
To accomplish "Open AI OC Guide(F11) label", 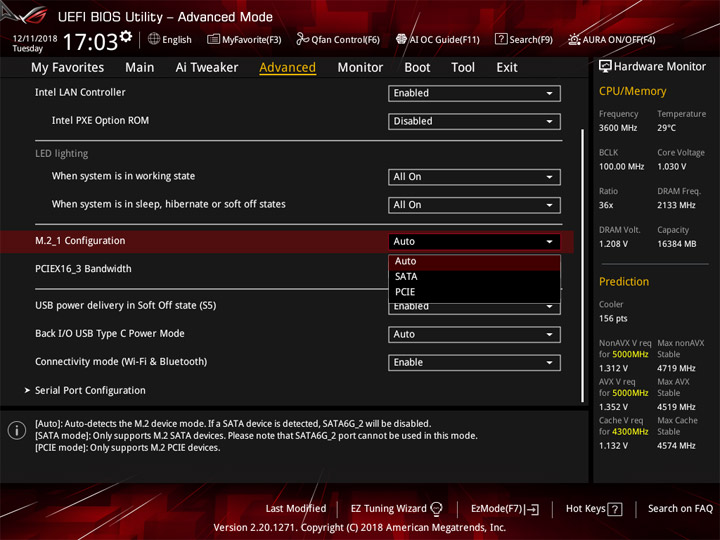I will pyautogui.click(x=444, y=40).
